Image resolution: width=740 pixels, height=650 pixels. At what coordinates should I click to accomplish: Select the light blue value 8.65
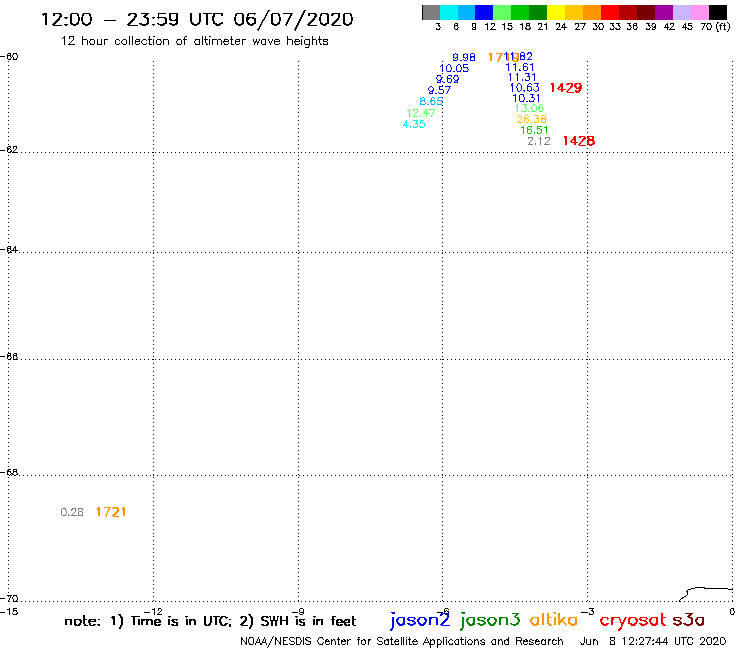[431, 101]
